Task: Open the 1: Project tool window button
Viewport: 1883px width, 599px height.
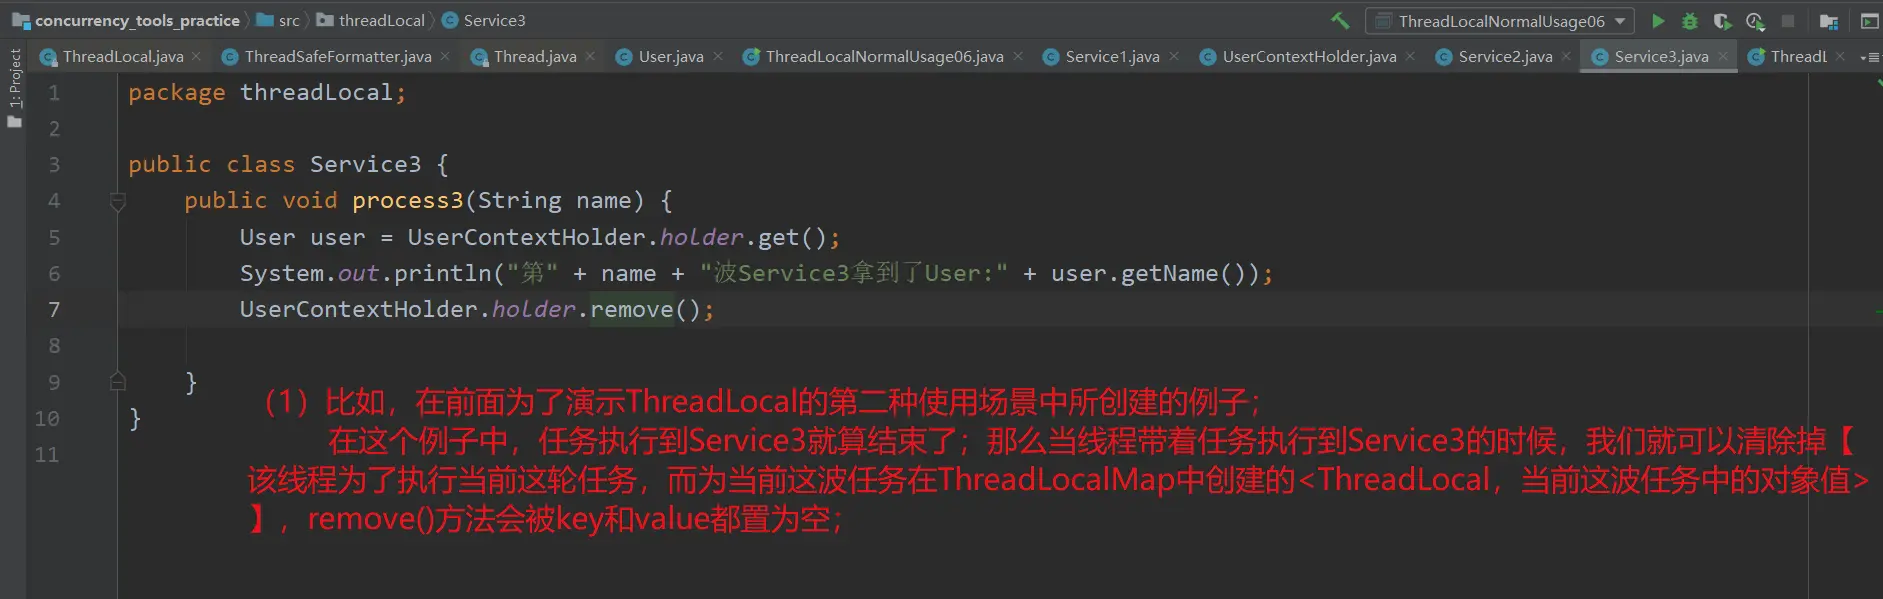Action: click(x=14, y=78)
